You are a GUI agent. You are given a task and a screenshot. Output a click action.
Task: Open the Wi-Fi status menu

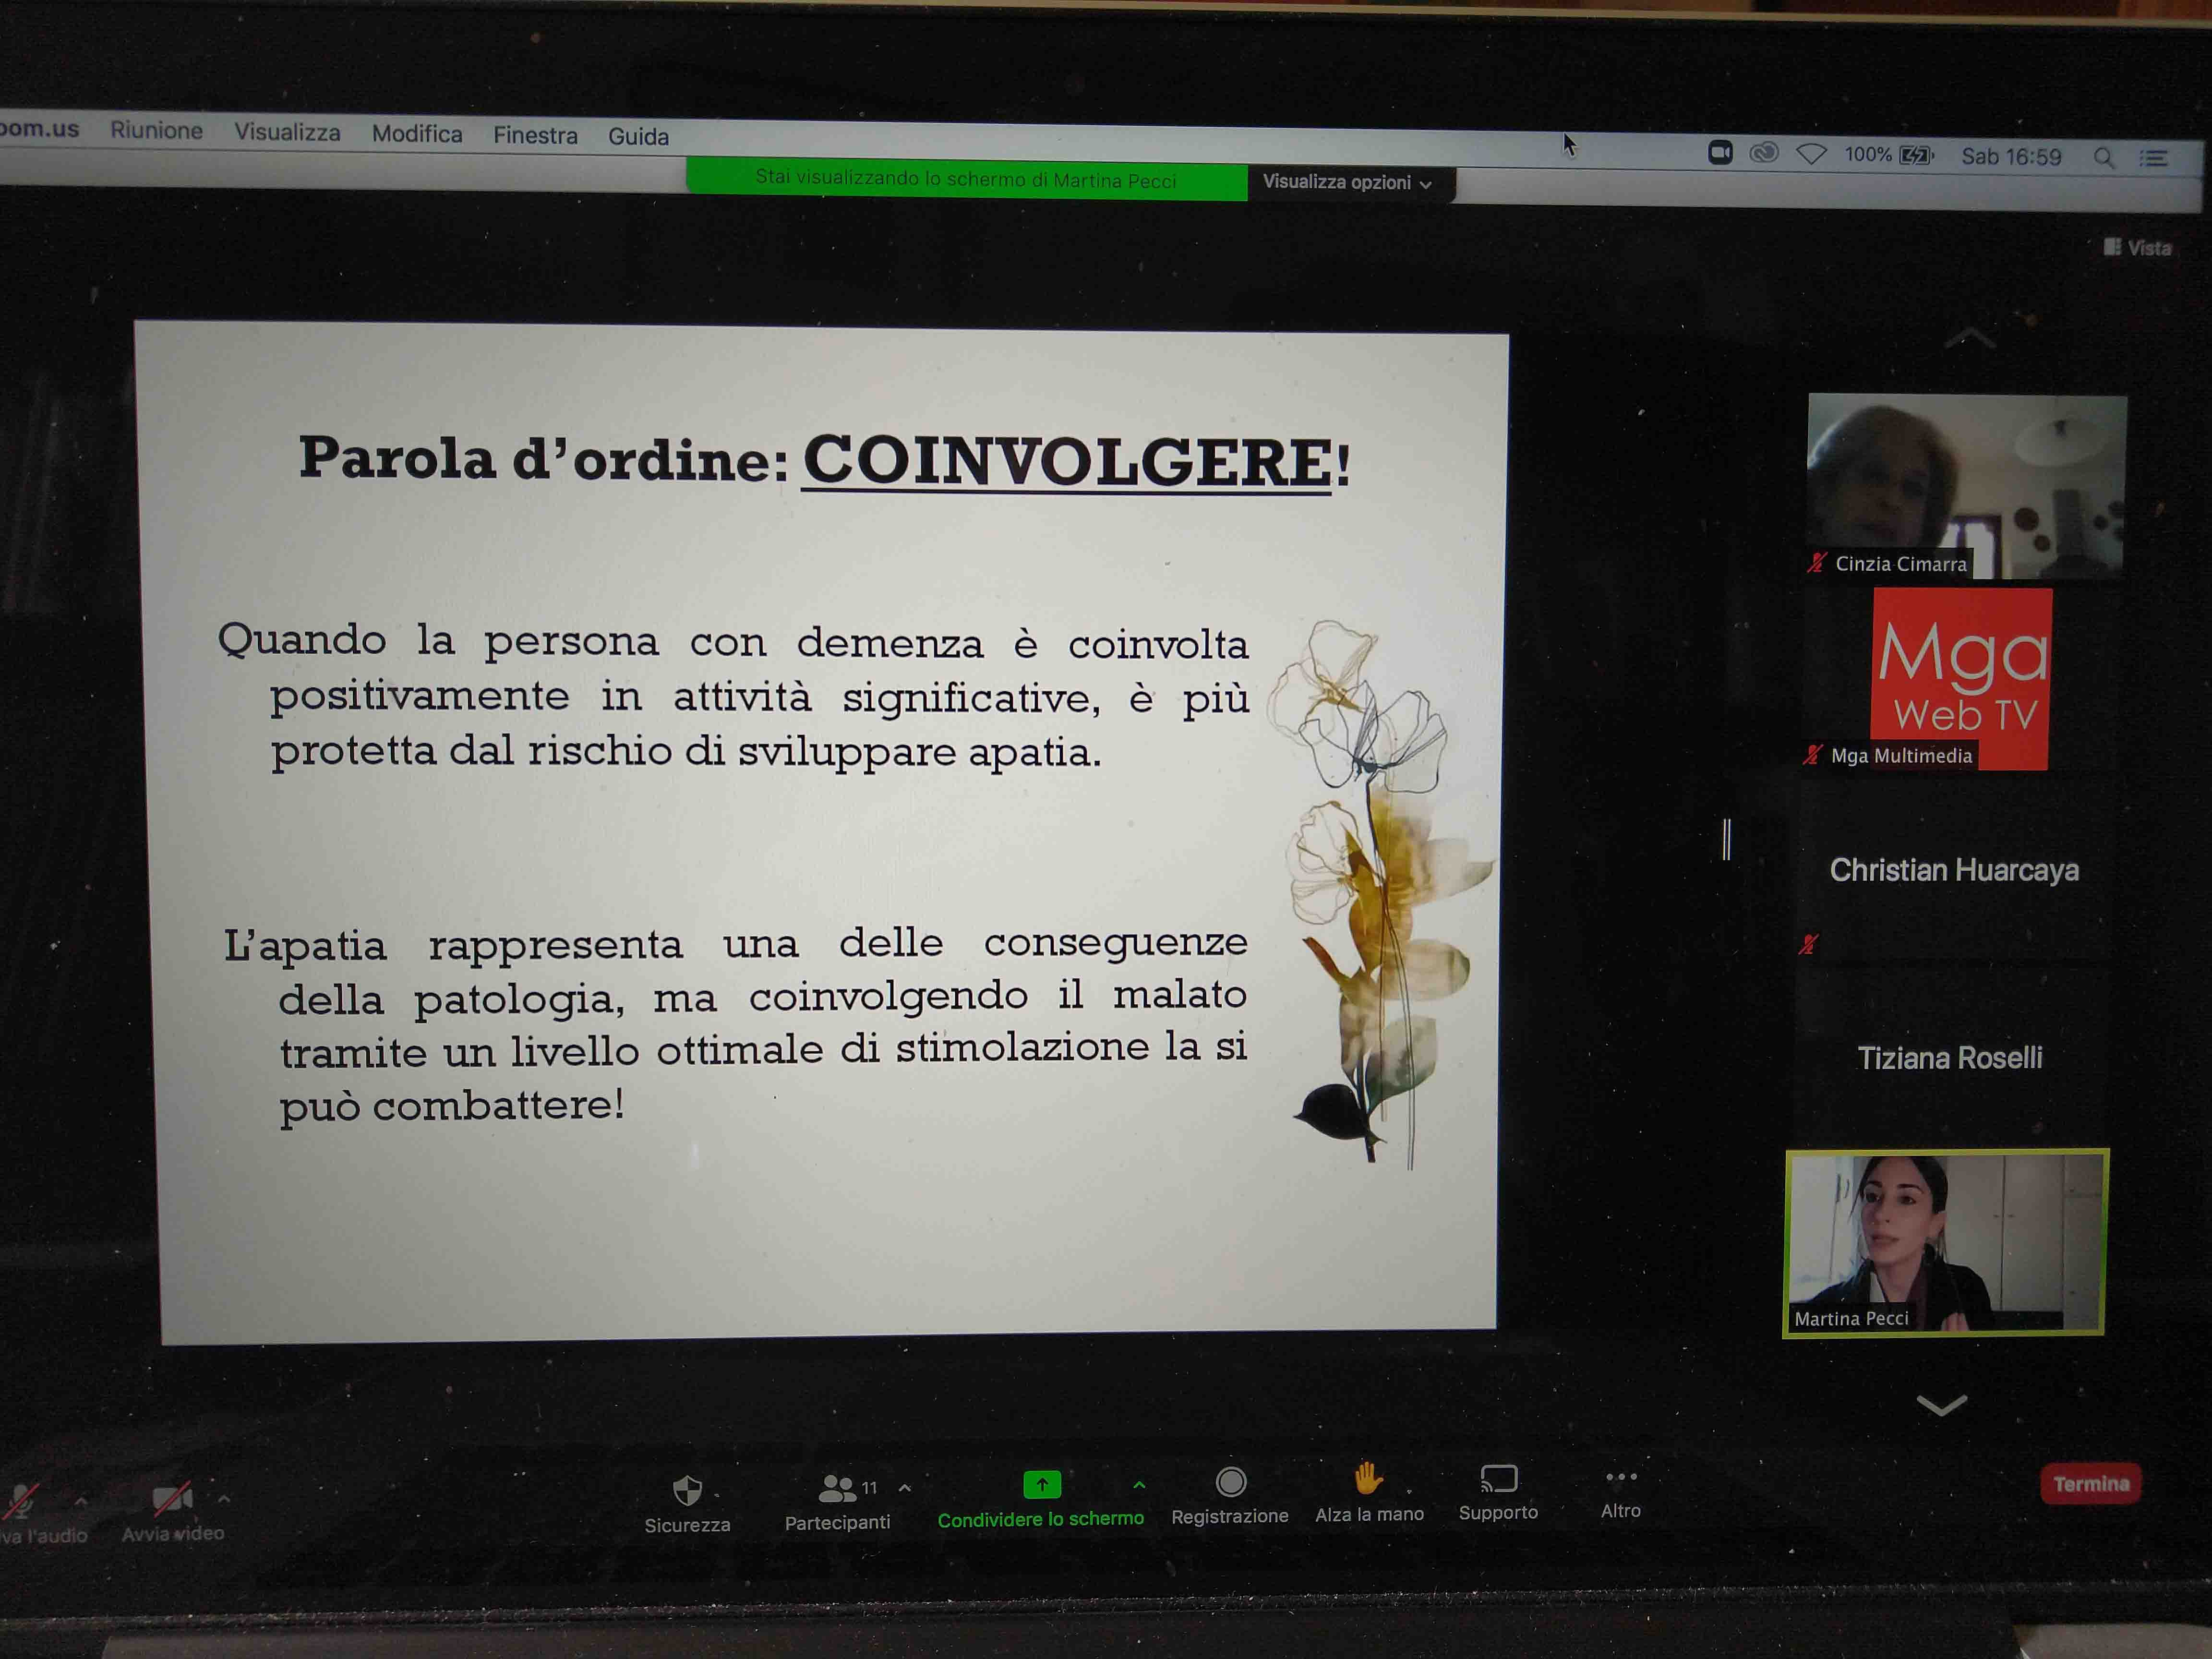point(1811,154)
